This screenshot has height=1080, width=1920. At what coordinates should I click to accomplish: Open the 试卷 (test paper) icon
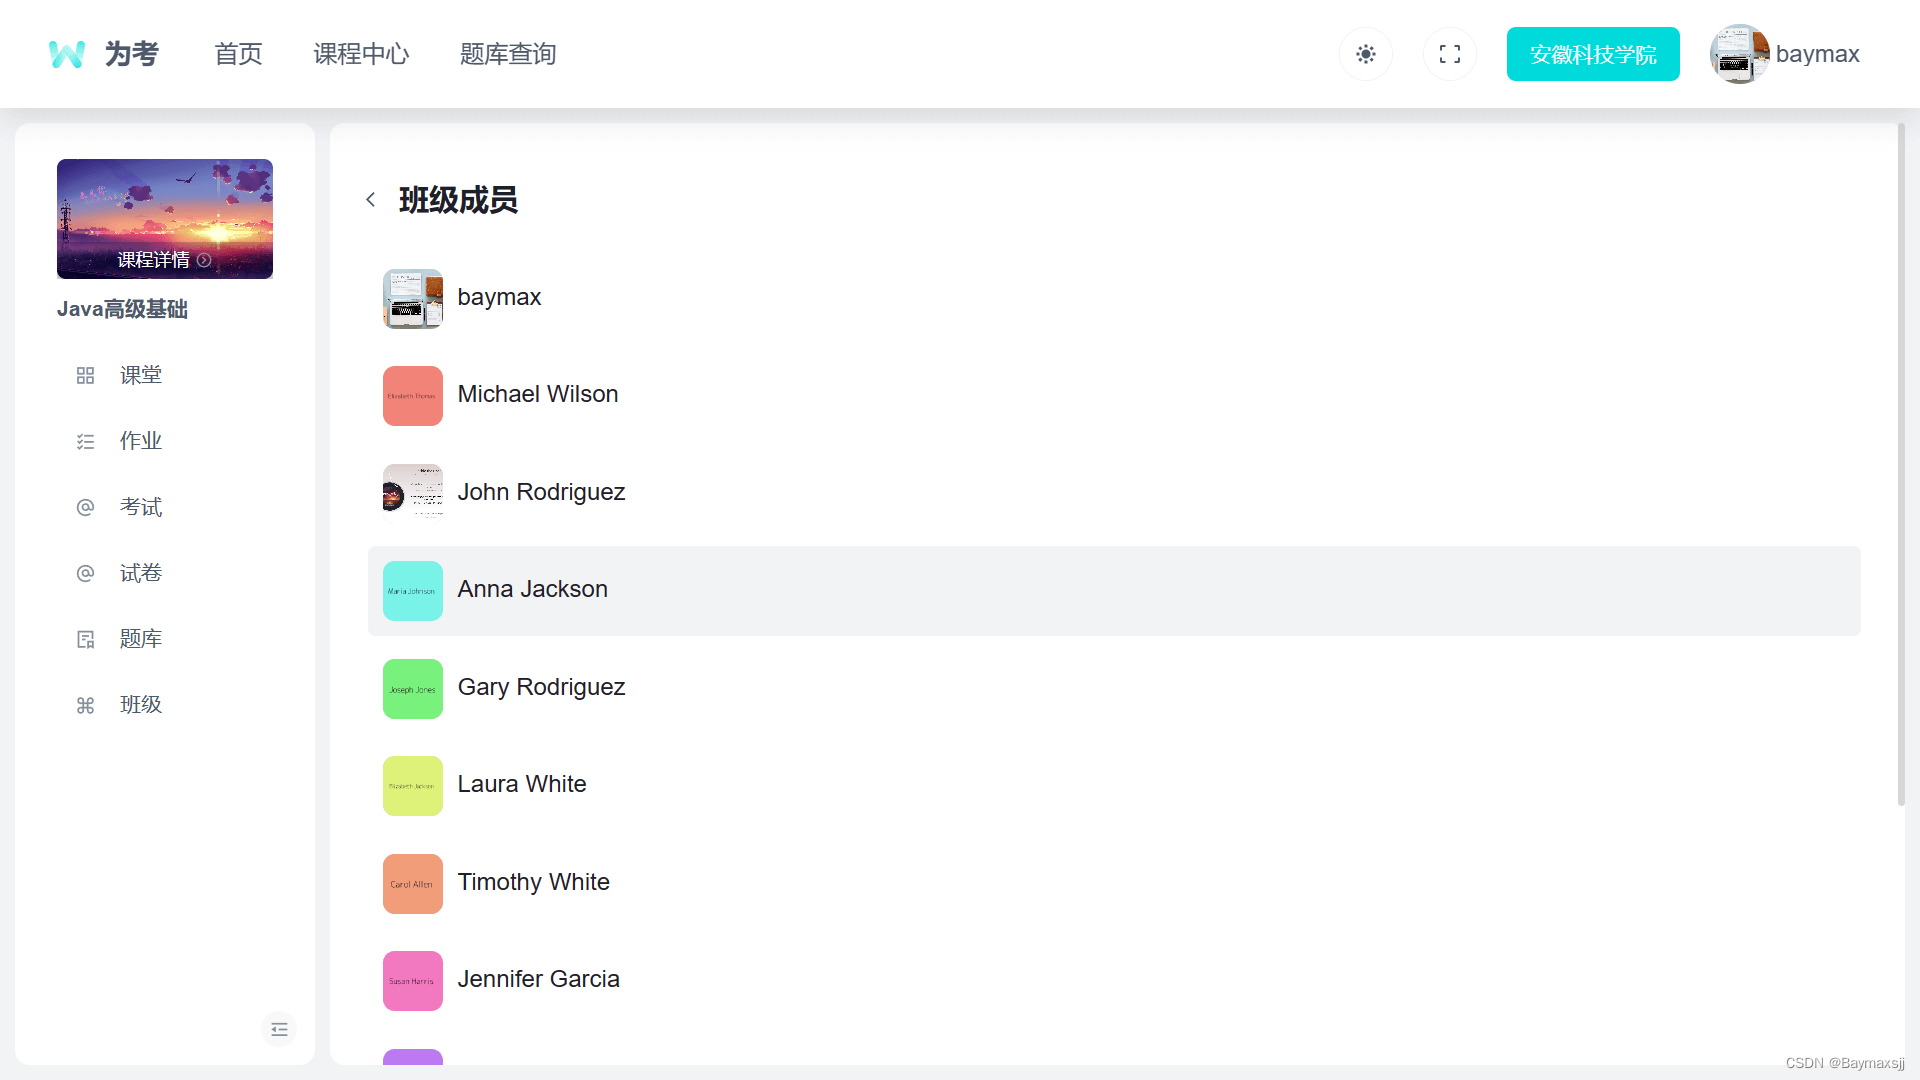tap(85, 573)
